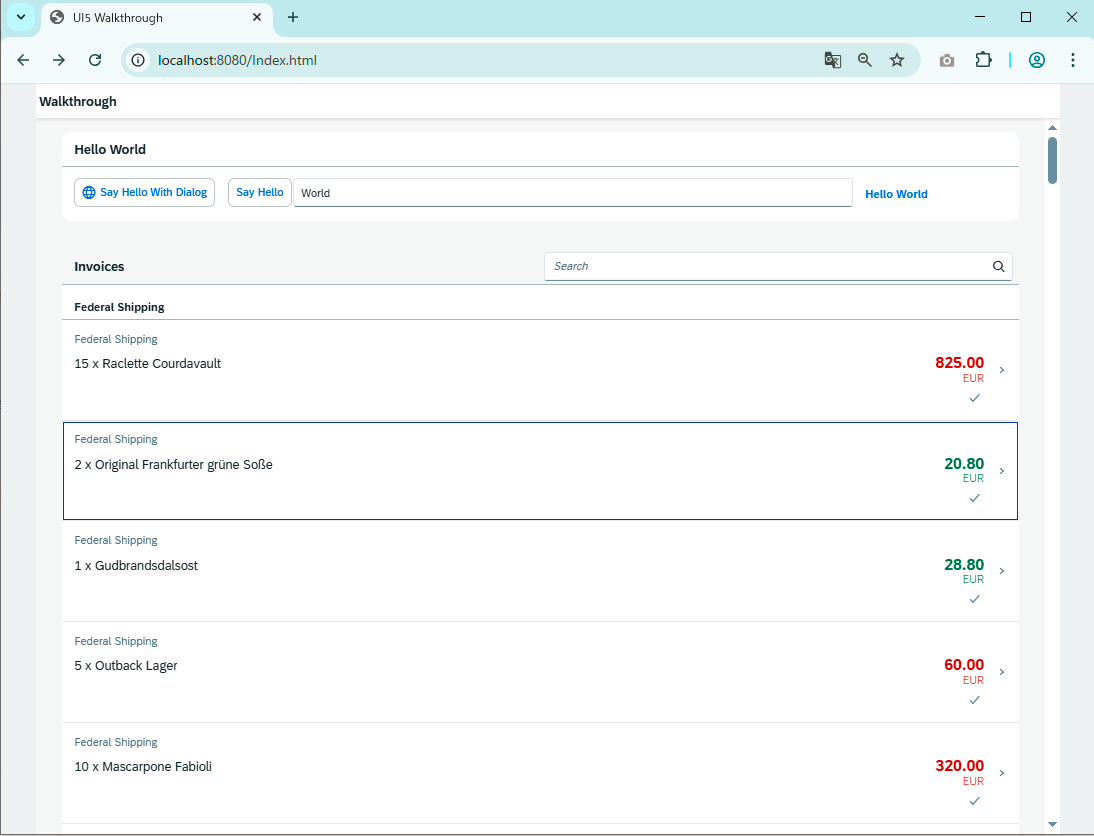Select 1 x Gudbrandsdalsost item
The width and height of the screenshot is (1094, 836).
(x=540, y=572)
